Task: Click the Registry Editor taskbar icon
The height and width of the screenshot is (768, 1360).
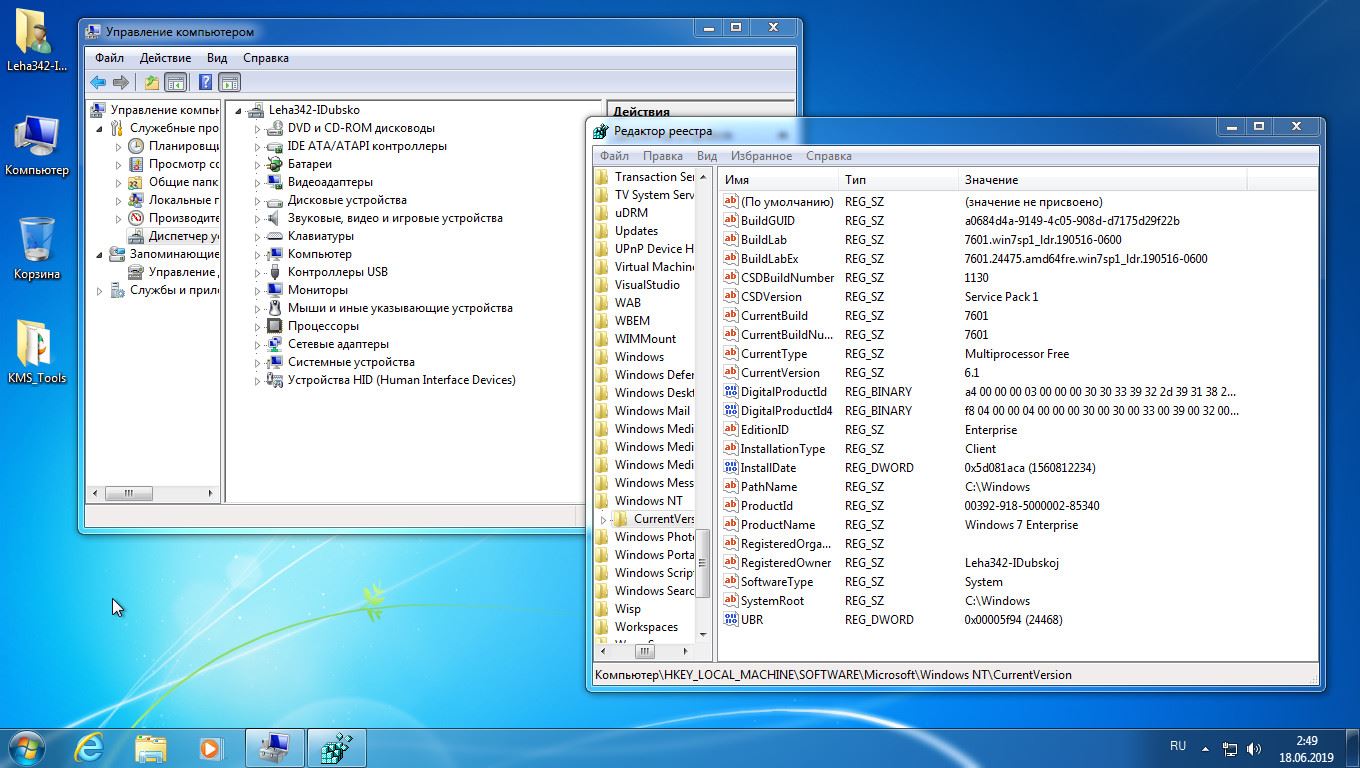Action: (336, 748)
